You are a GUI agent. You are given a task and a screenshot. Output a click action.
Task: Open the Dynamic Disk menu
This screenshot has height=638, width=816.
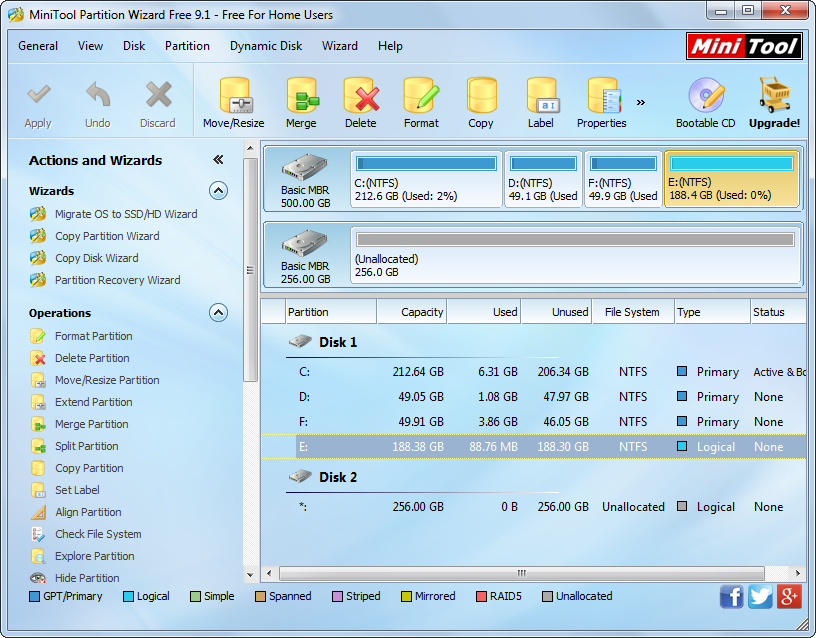coord(266,46)
